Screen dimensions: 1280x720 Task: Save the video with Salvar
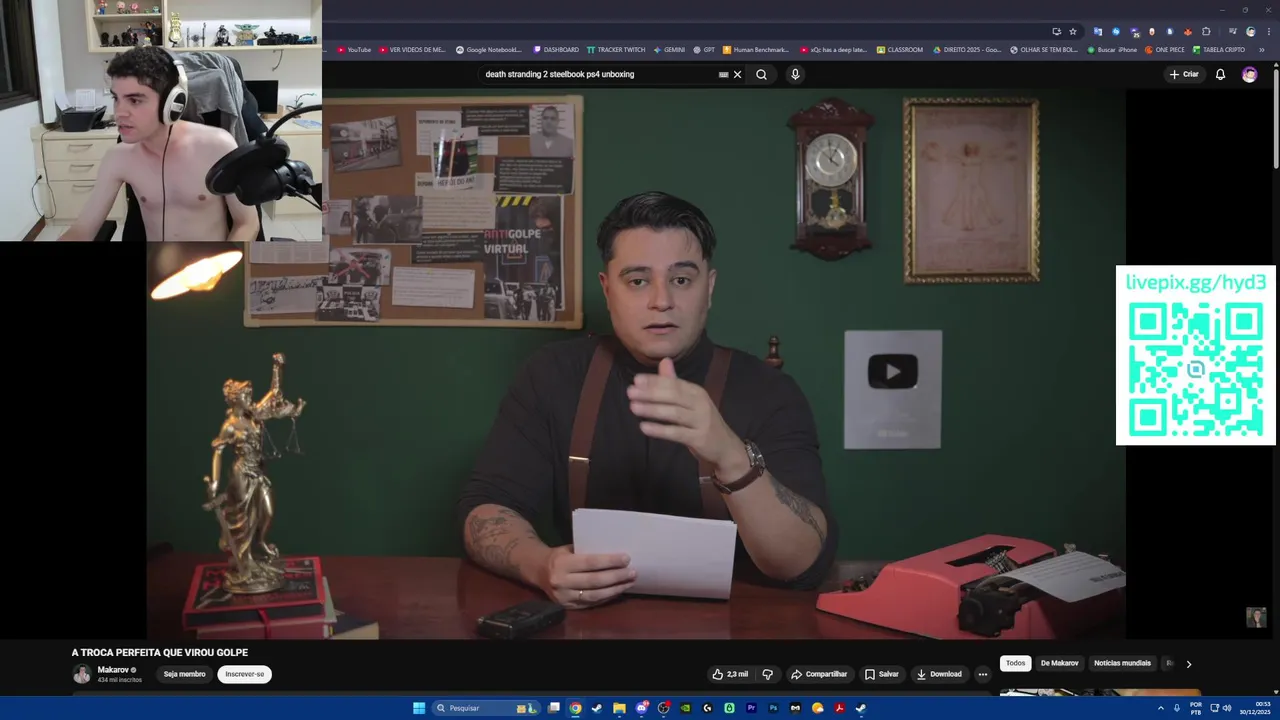[882, 674]
